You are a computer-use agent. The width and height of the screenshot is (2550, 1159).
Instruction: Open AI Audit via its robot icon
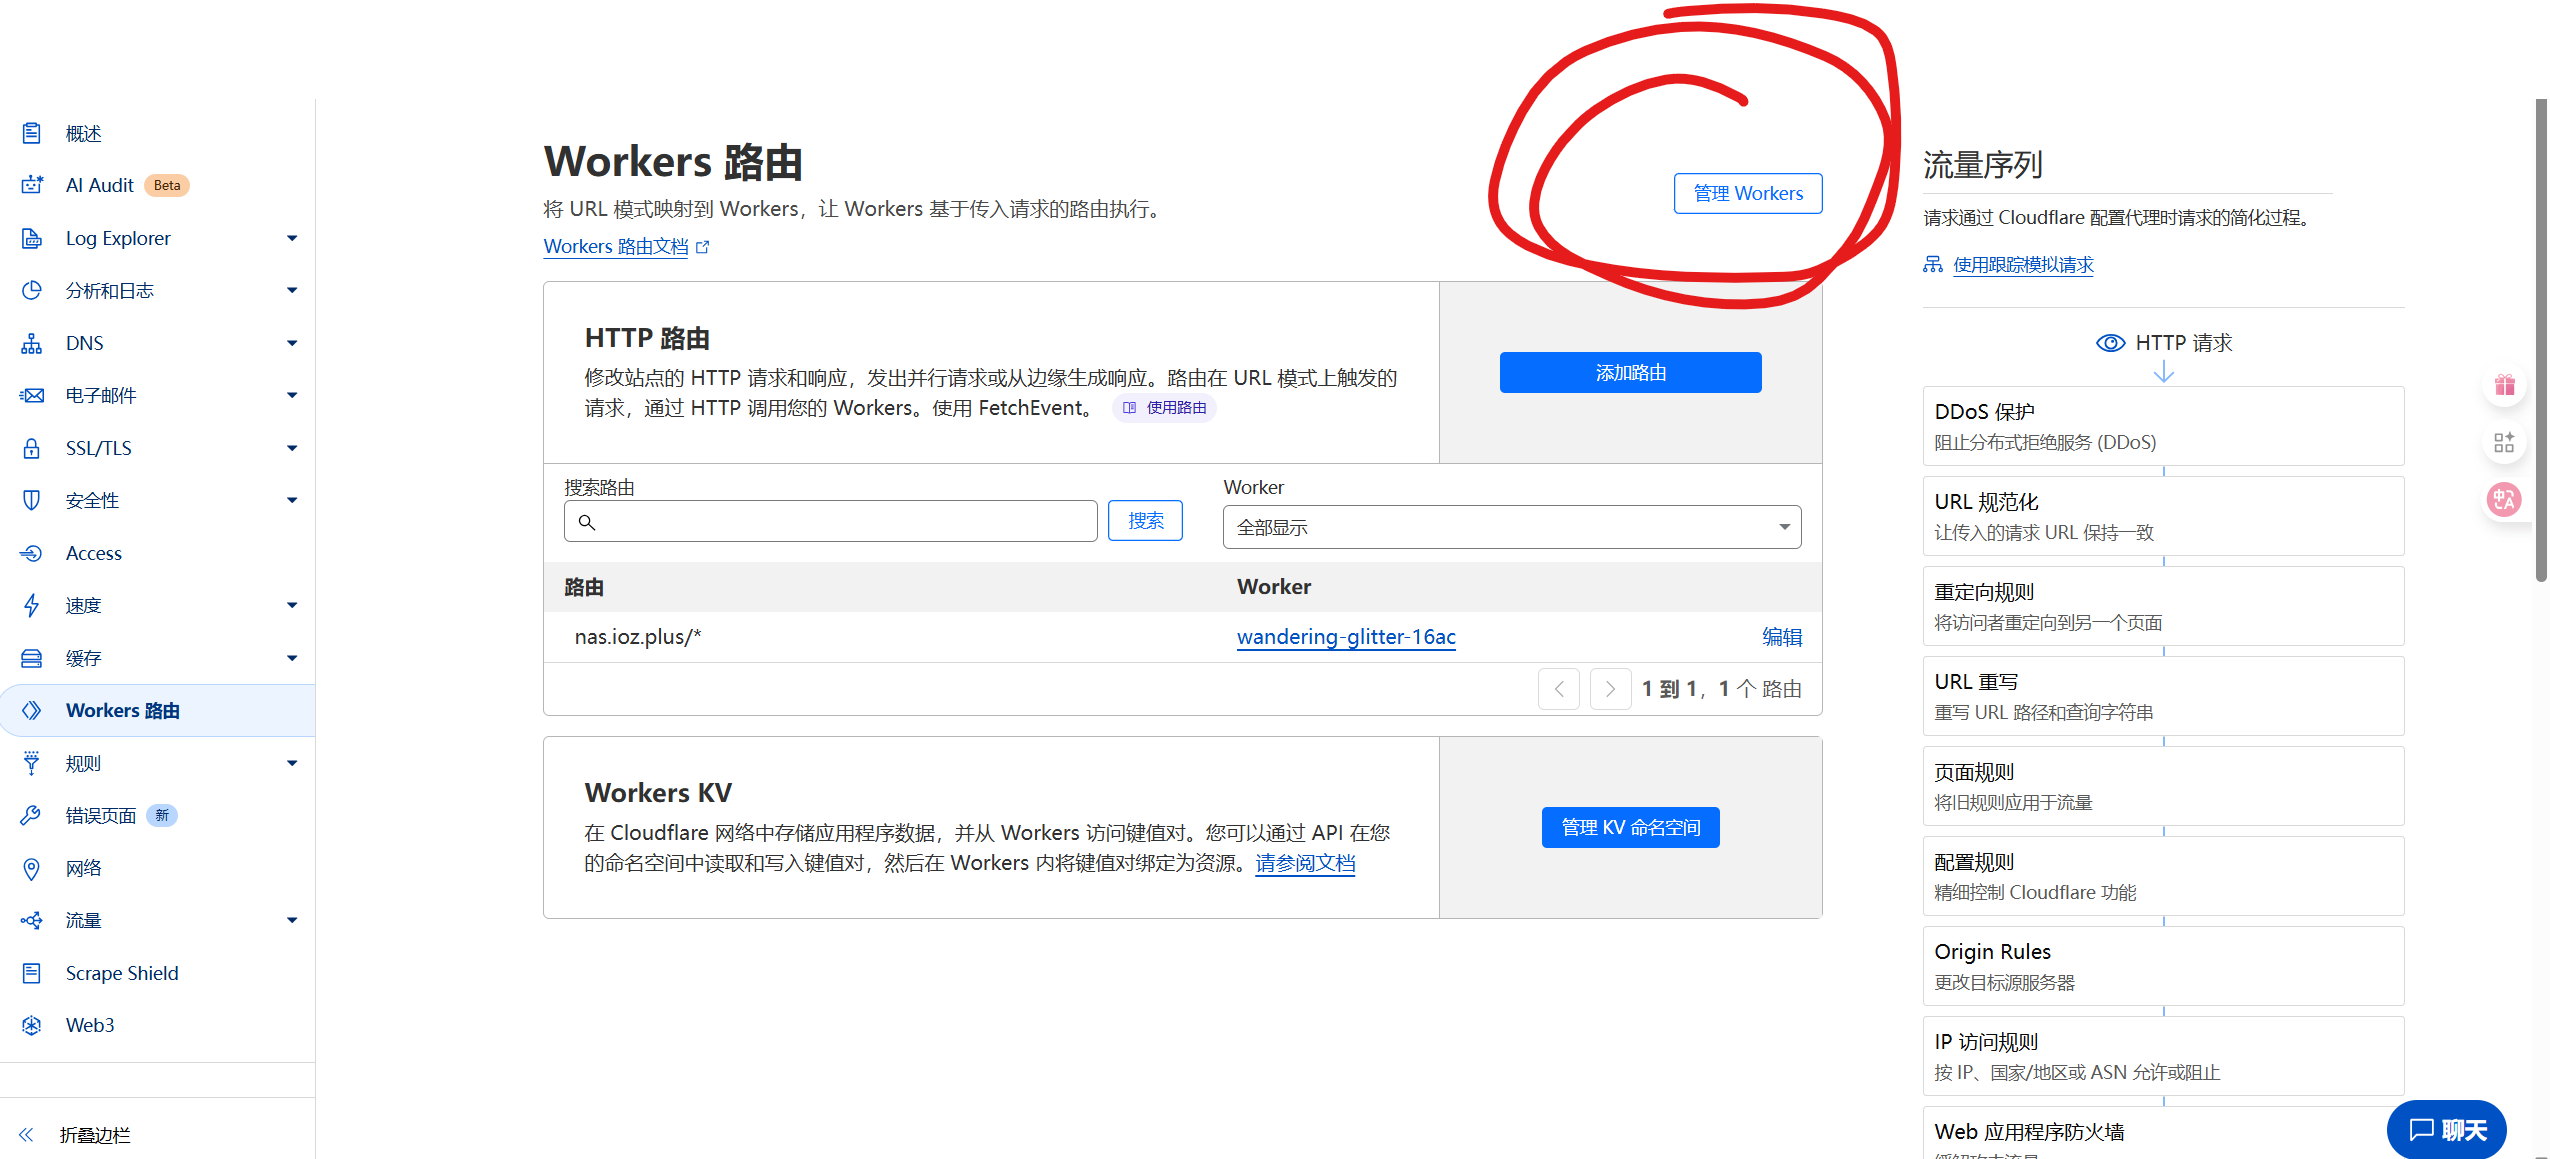pos(32,185)
